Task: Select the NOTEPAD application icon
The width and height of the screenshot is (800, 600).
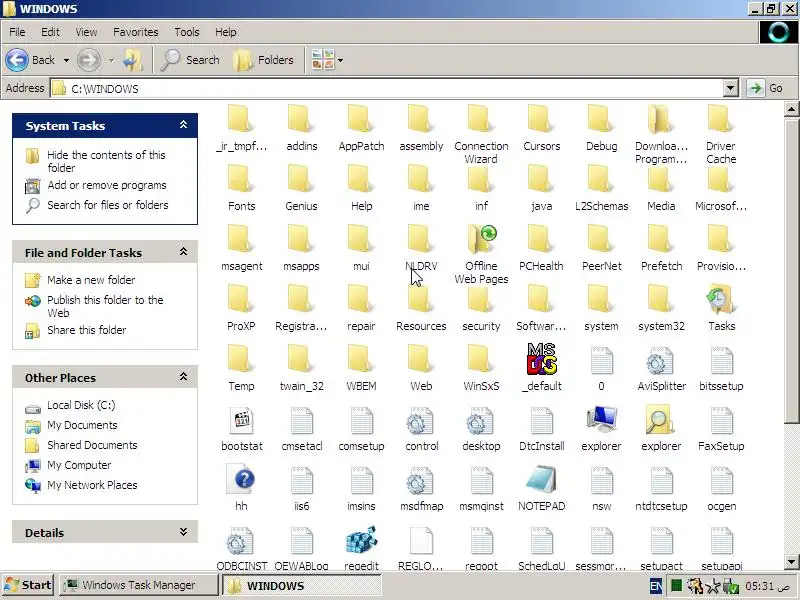Action: [x=541, y=480]
